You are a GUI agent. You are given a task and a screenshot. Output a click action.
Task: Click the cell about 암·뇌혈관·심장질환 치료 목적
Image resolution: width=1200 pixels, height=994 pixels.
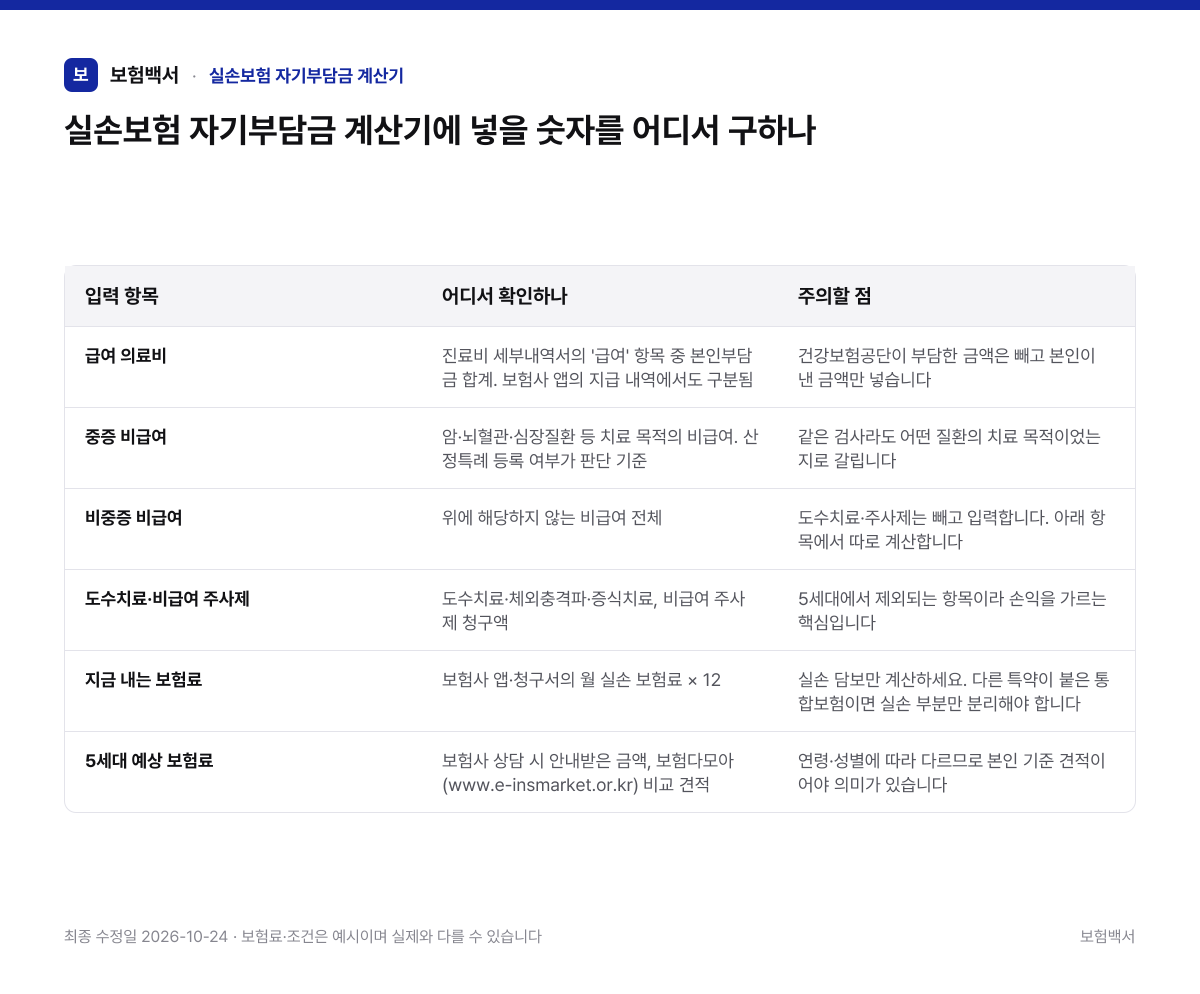pos(600,448)
